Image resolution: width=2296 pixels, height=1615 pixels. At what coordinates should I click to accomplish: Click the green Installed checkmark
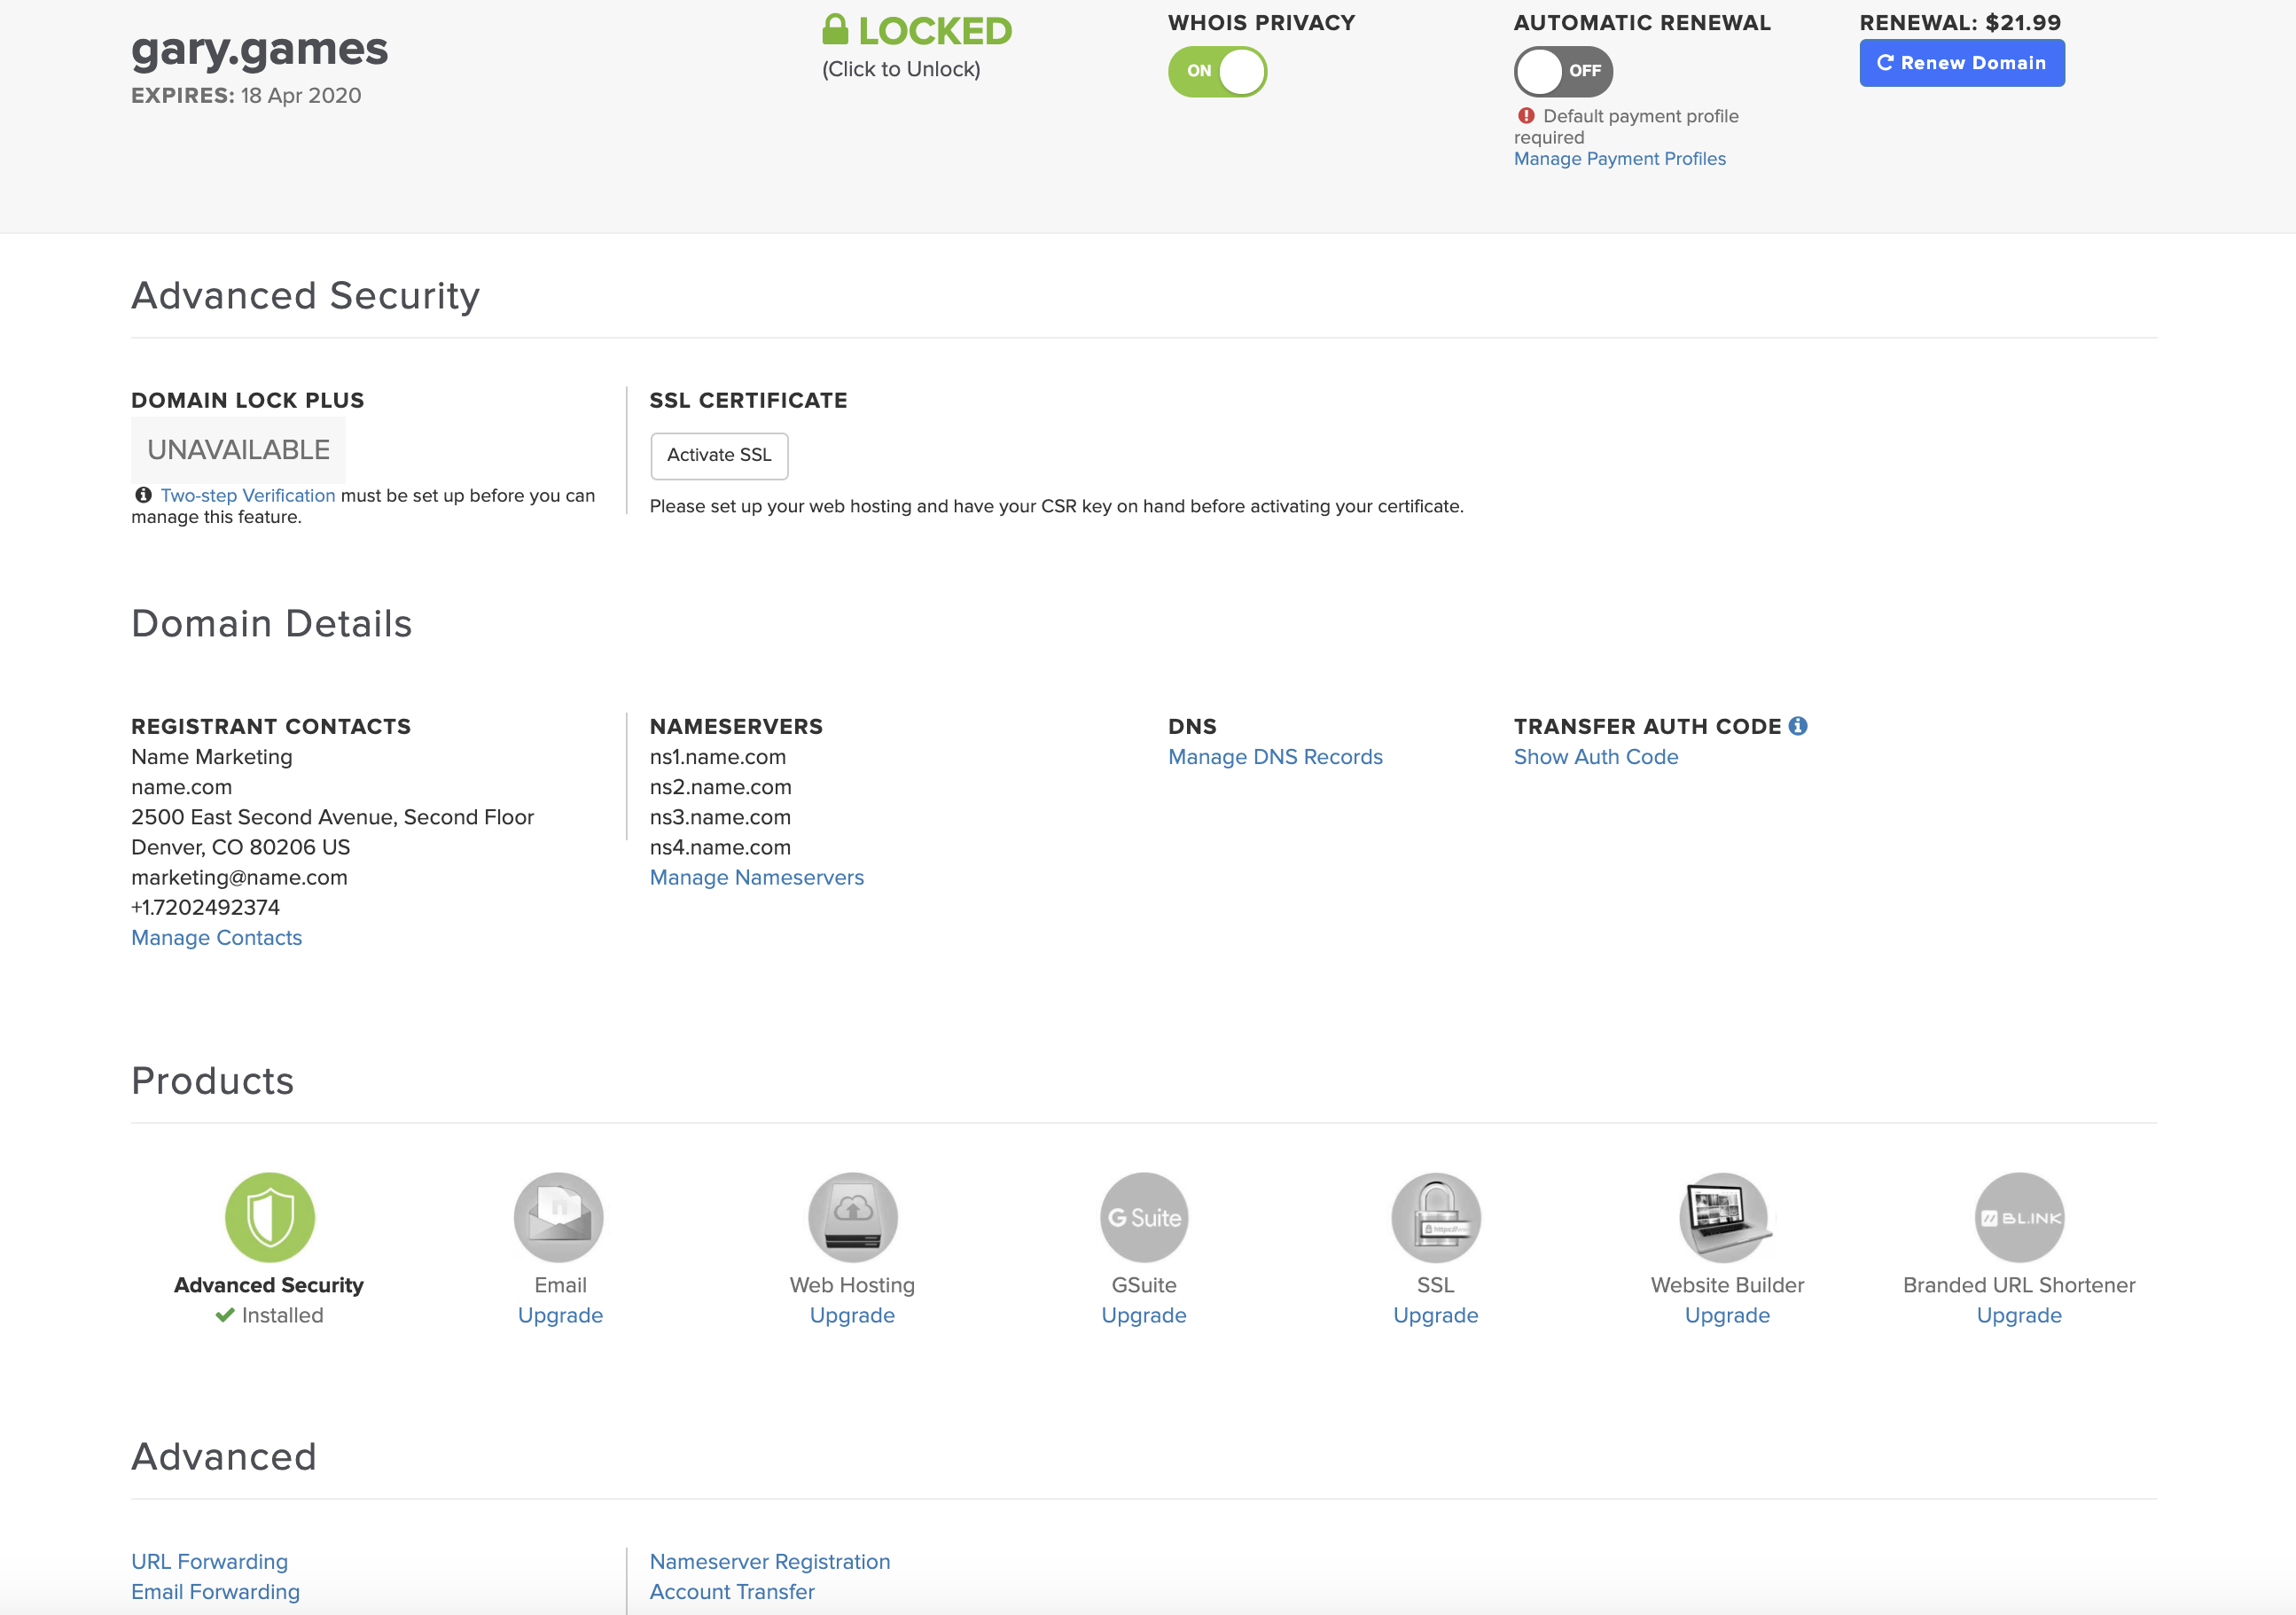[x=225, y=1315]
